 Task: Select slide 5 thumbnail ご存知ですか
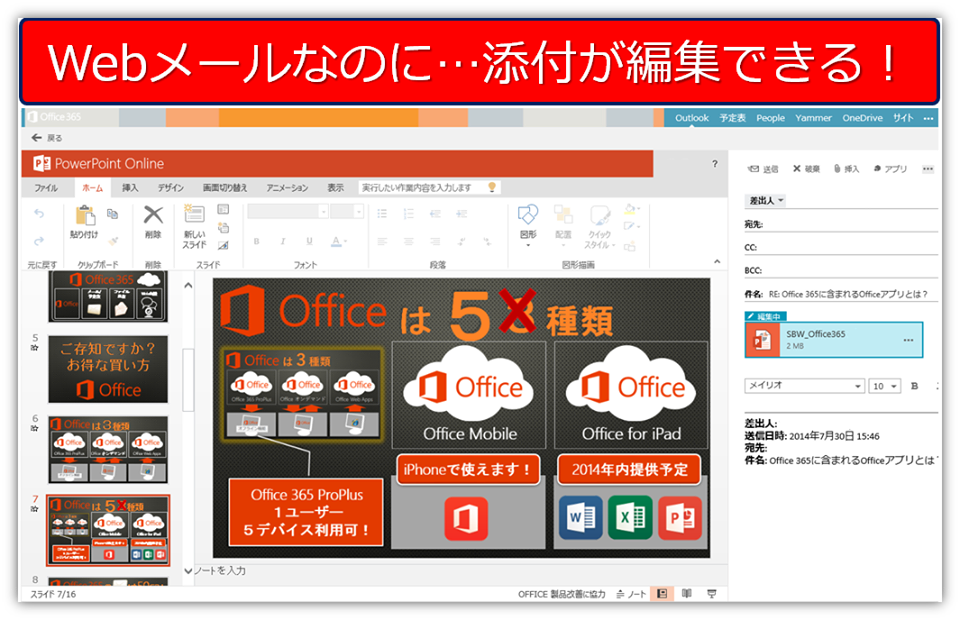108,368
